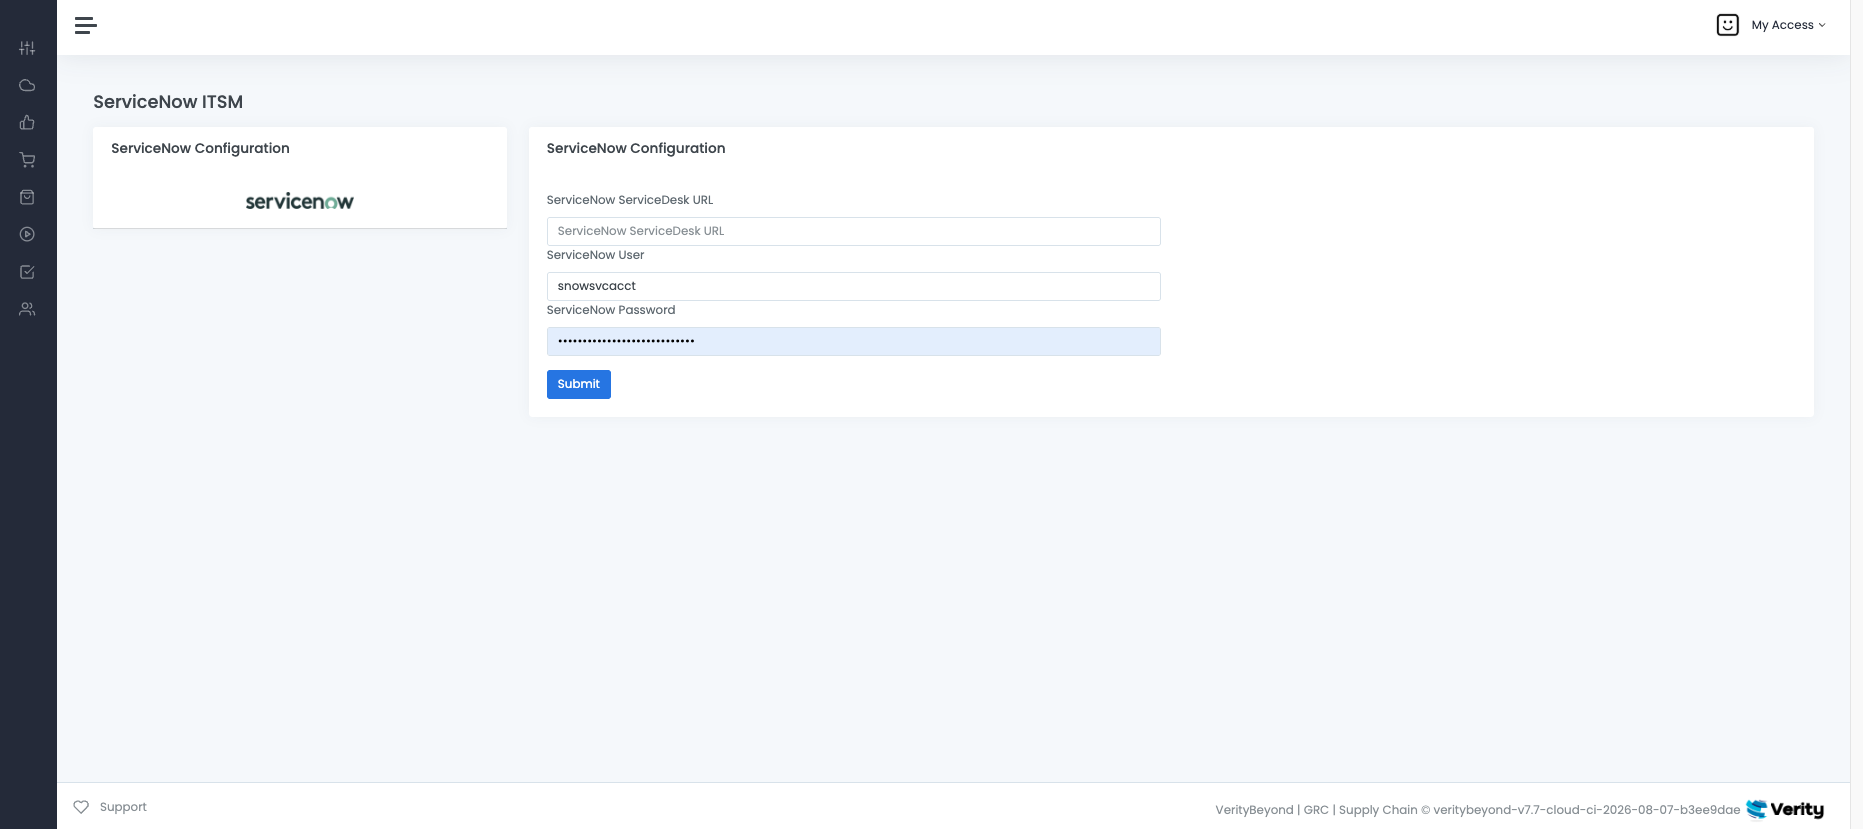The image size is (1863, 829).
Task: Open the sliders settings icon in sidebar
Action: [x=27, y=48]
